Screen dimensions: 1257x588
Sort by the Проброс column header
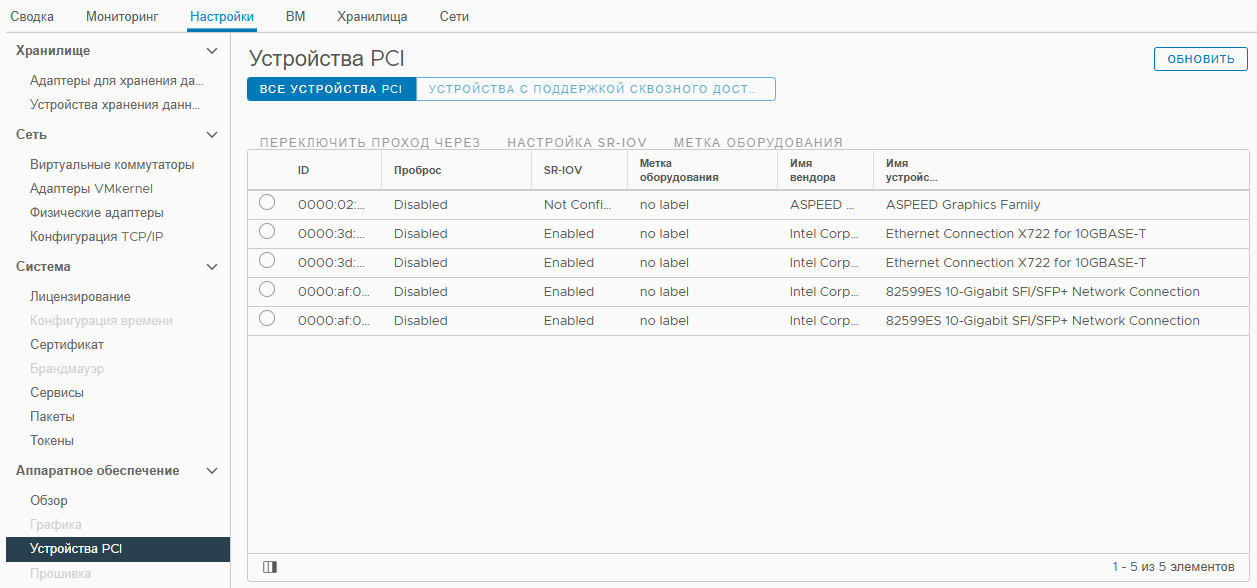(417, 170)
